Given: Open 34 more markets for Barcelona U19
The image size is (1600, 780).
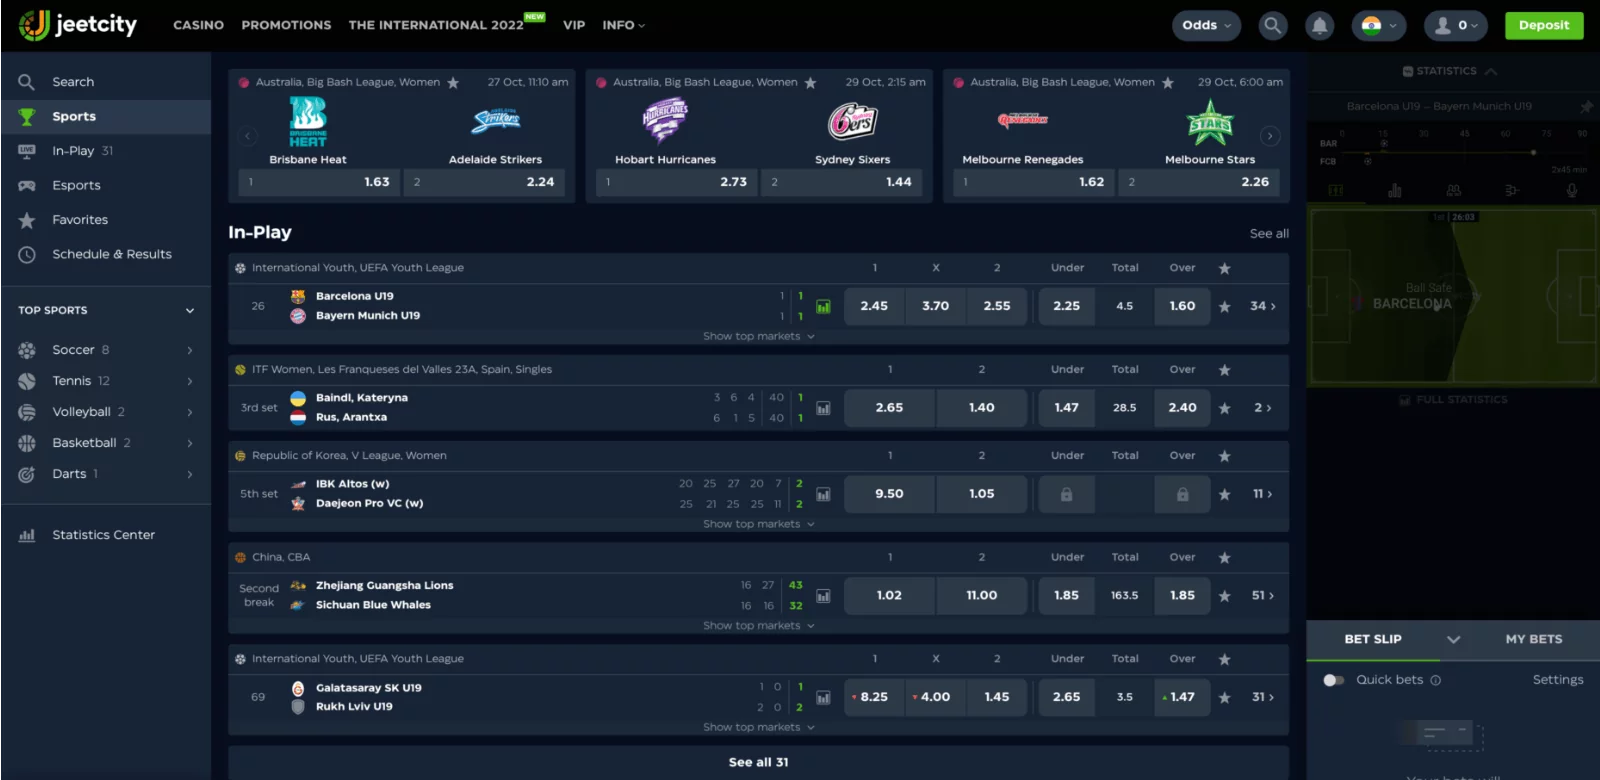Looking at the screenshot, I should (x=1263, y=306).
